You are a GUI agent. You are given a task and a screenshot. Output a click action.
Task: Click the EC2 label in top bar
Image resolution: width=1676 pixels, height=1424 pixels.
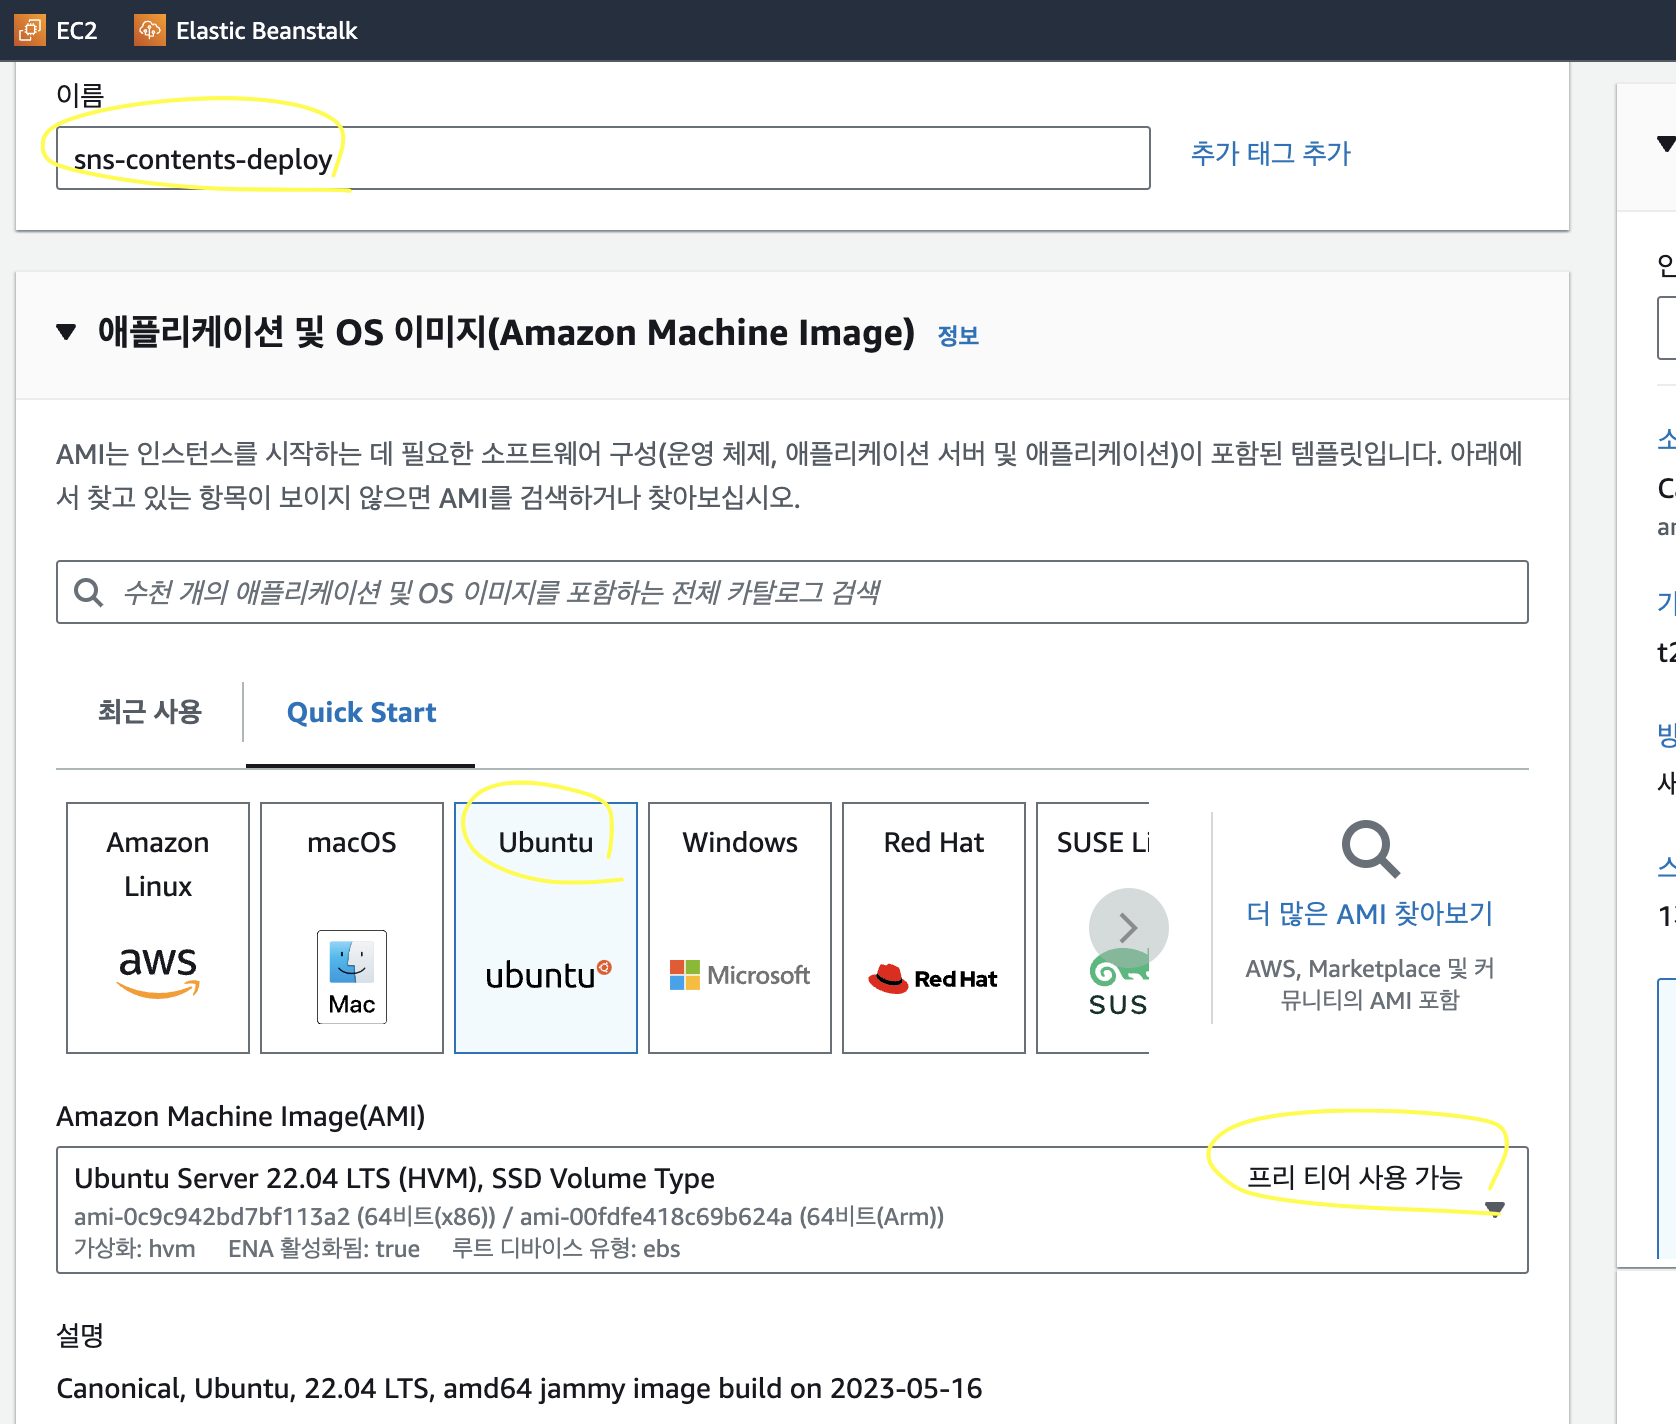click(77, 31)
